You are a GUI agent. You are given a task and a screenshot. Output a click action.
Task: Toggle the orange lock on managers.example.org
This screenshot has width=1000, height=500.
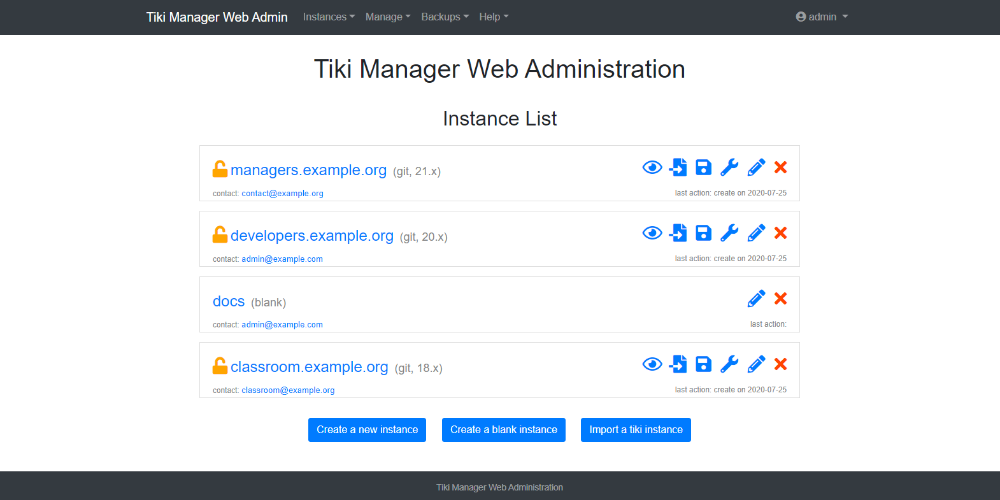219,169
